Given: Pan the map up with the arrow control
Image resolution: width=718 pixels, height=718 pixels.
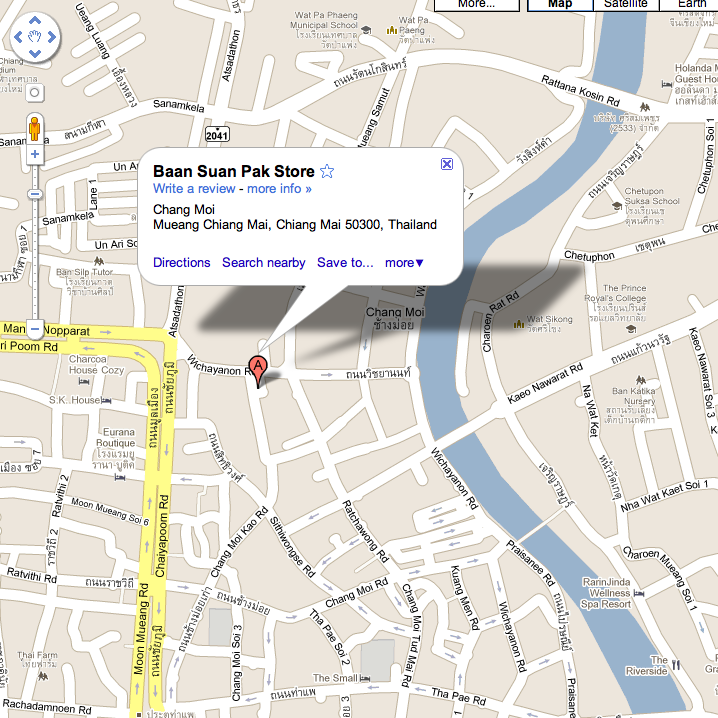Looking at the screenshot, I should (x=35, y=20).
